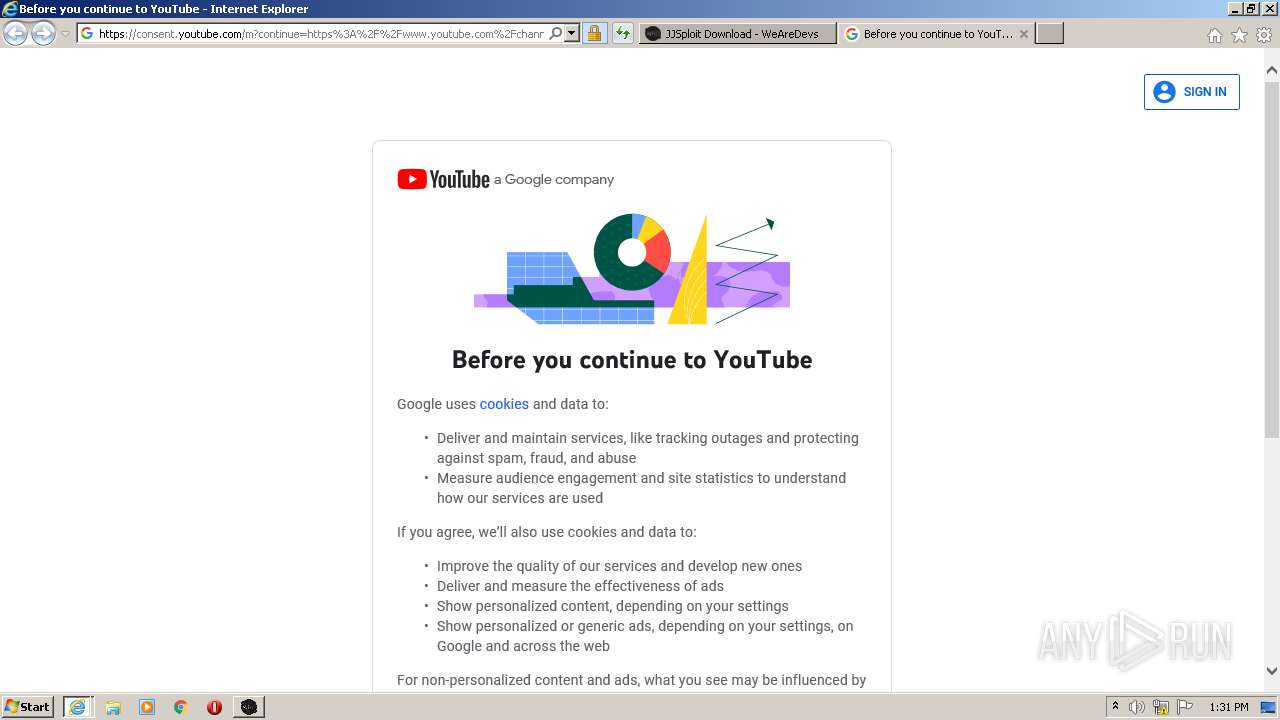The image size is (1280, 720).
Task: Click the SIGN IN button
Action: coord(1191,92)
